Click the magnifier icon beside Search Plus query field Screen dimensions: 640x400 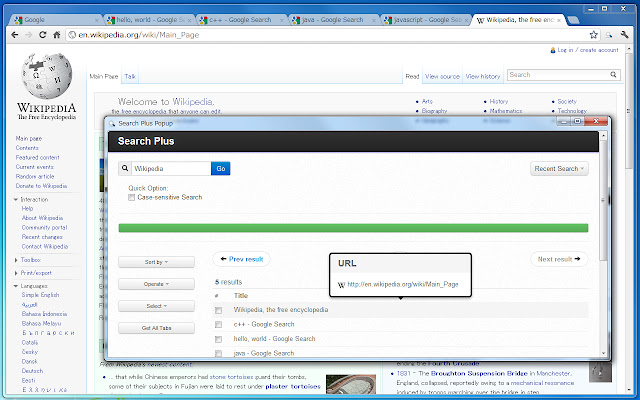(125, 168)
